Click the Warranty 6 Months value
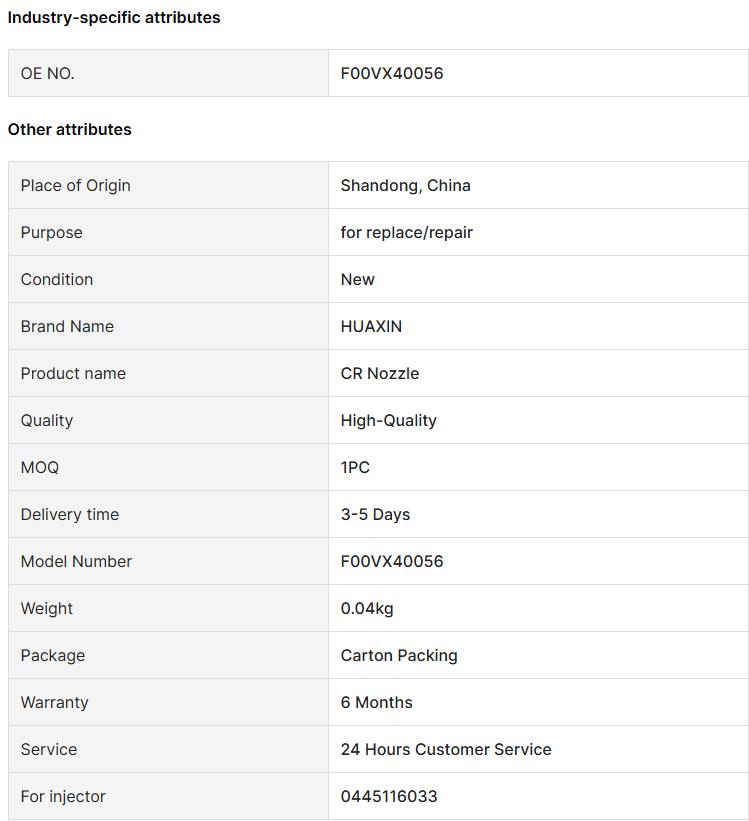 coord(376,702)
